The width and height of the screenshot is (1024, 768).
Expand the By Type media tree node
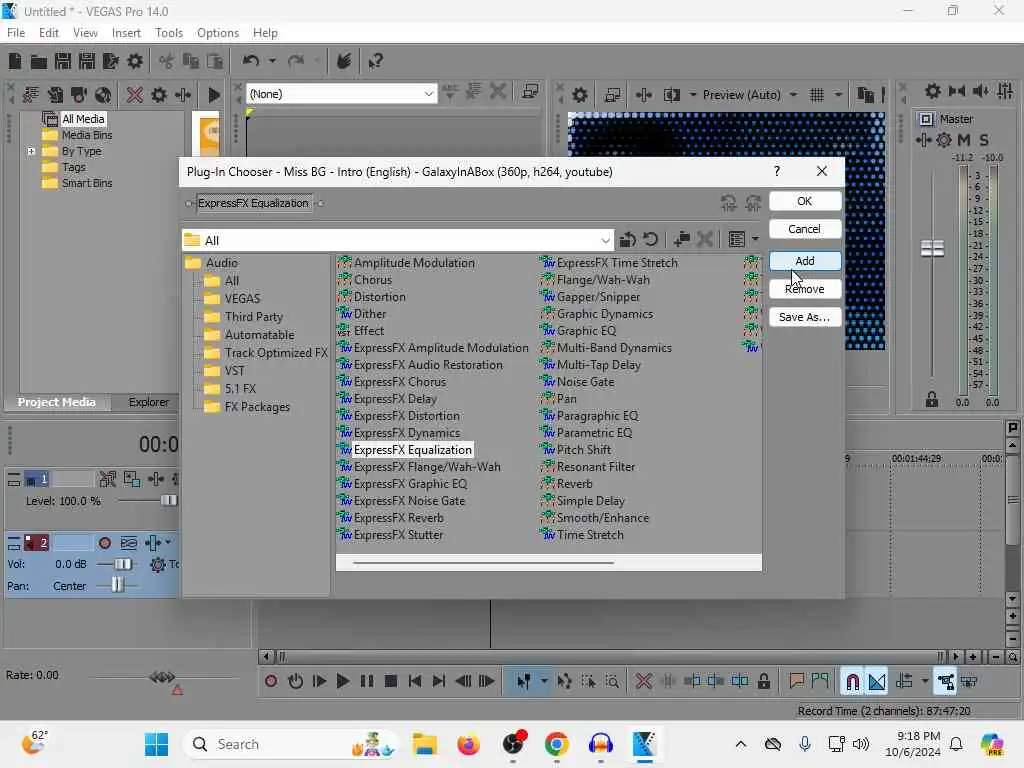(x=31, y=152)
